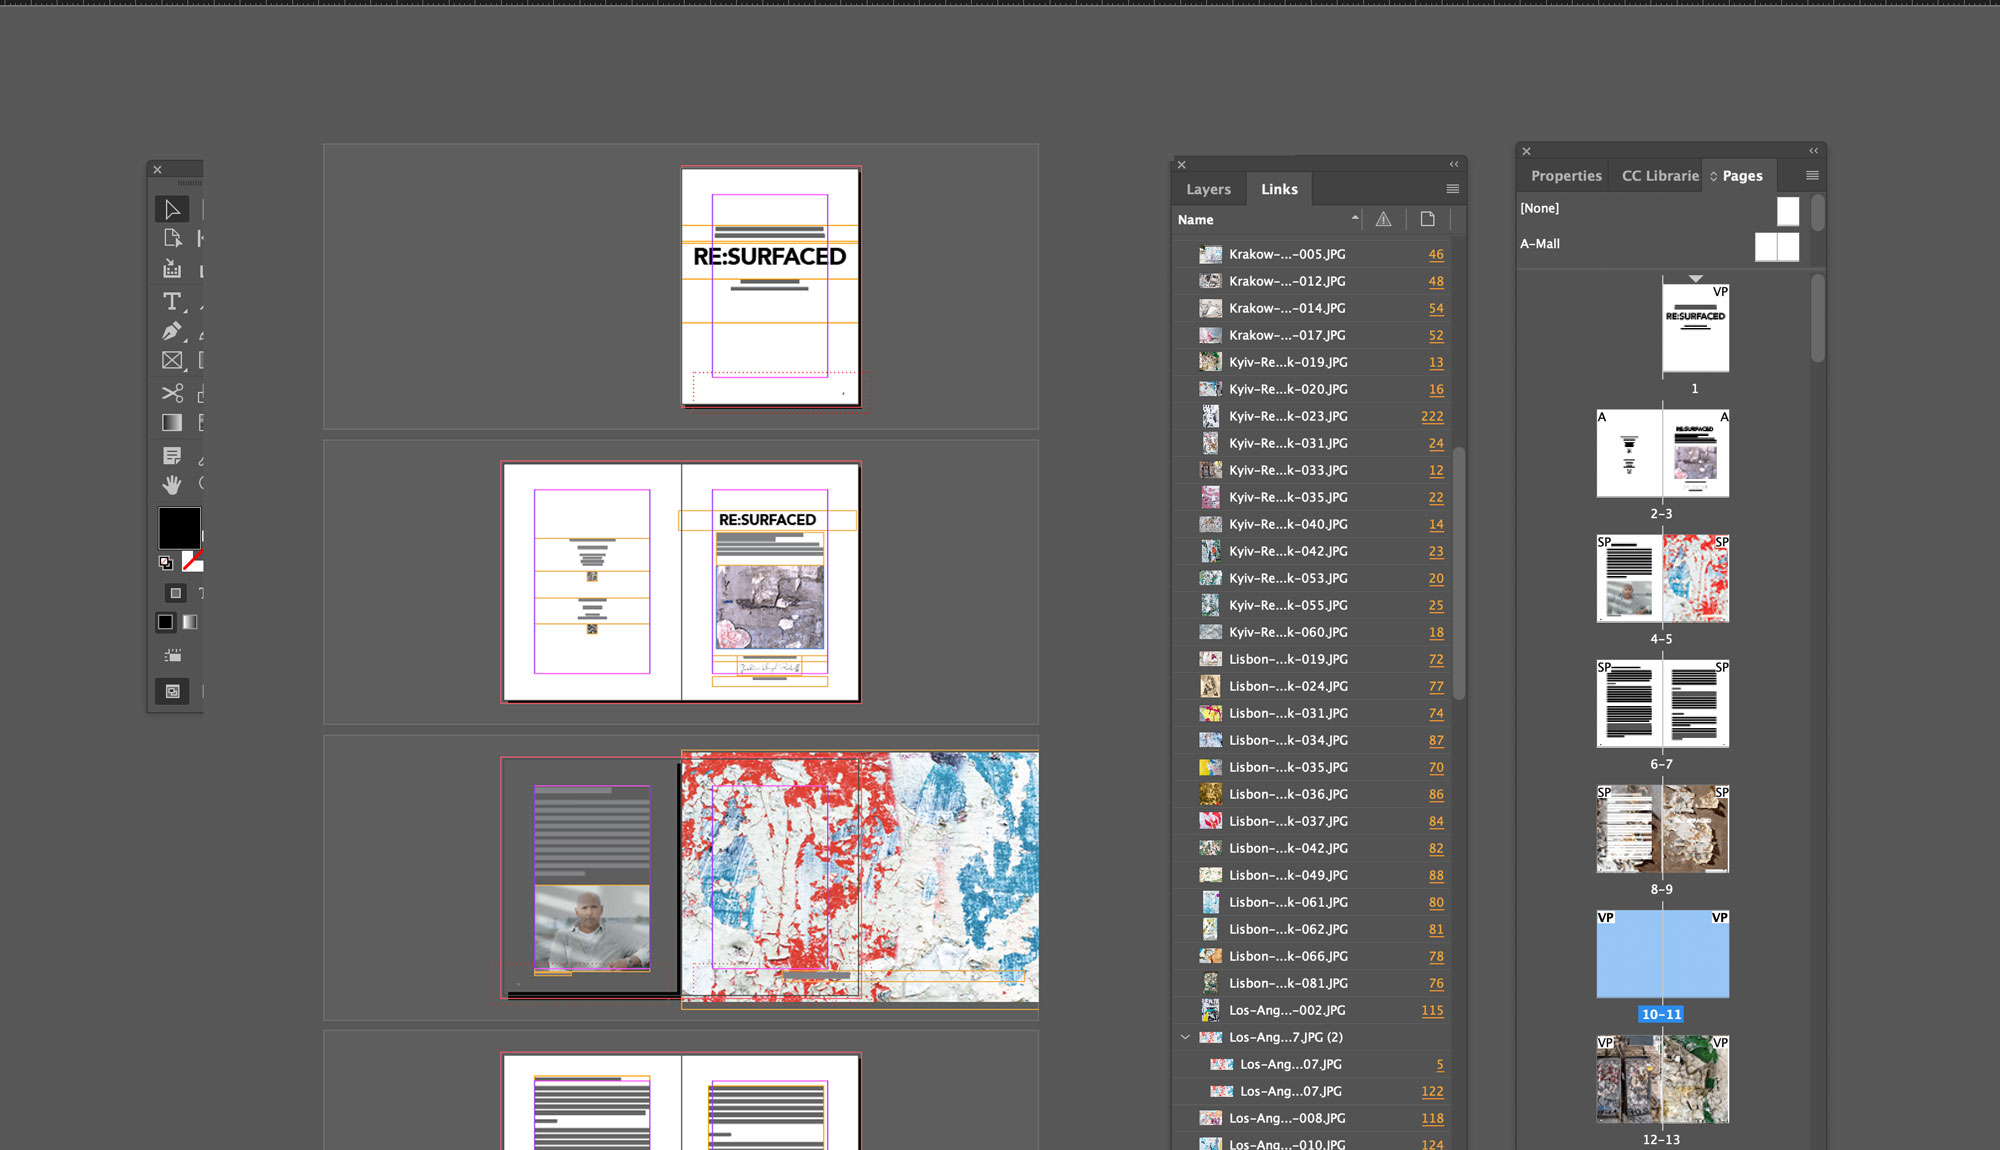Click the Links panel vertical scrollbar

[1459, 574]
